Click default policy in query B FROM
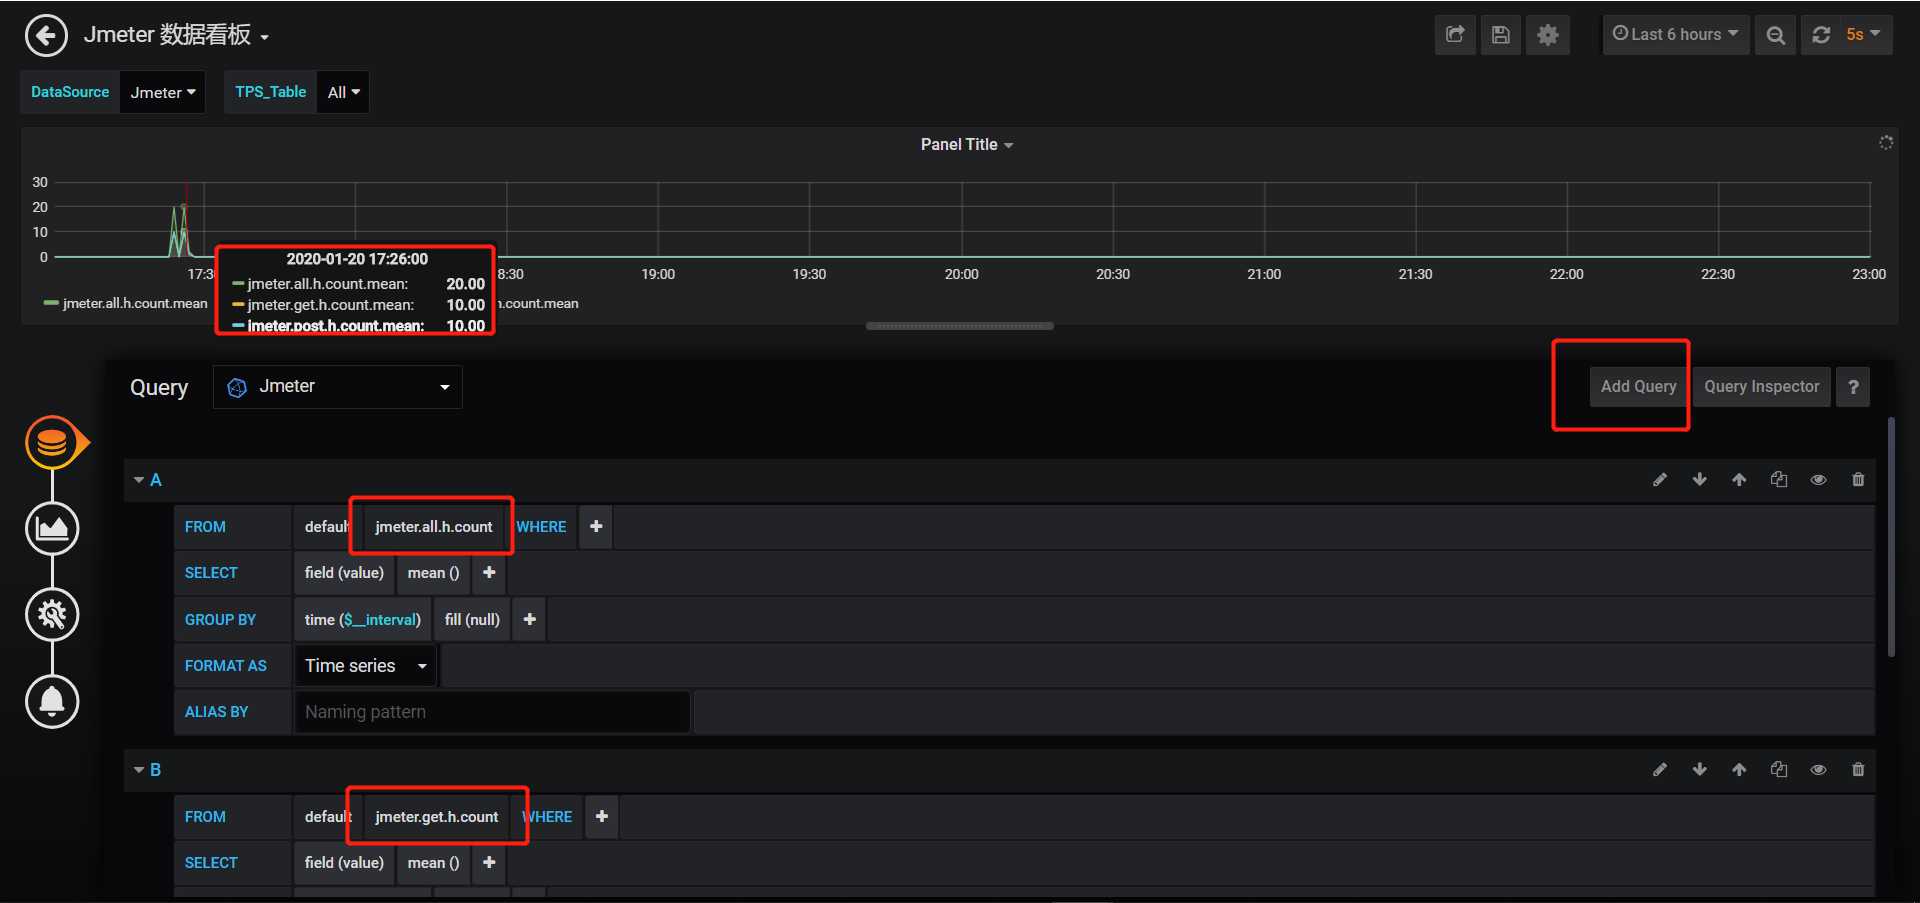Image resolution: width=1920 pixels, height=903 pixels. pyautogui.click(x=327, y=817)
